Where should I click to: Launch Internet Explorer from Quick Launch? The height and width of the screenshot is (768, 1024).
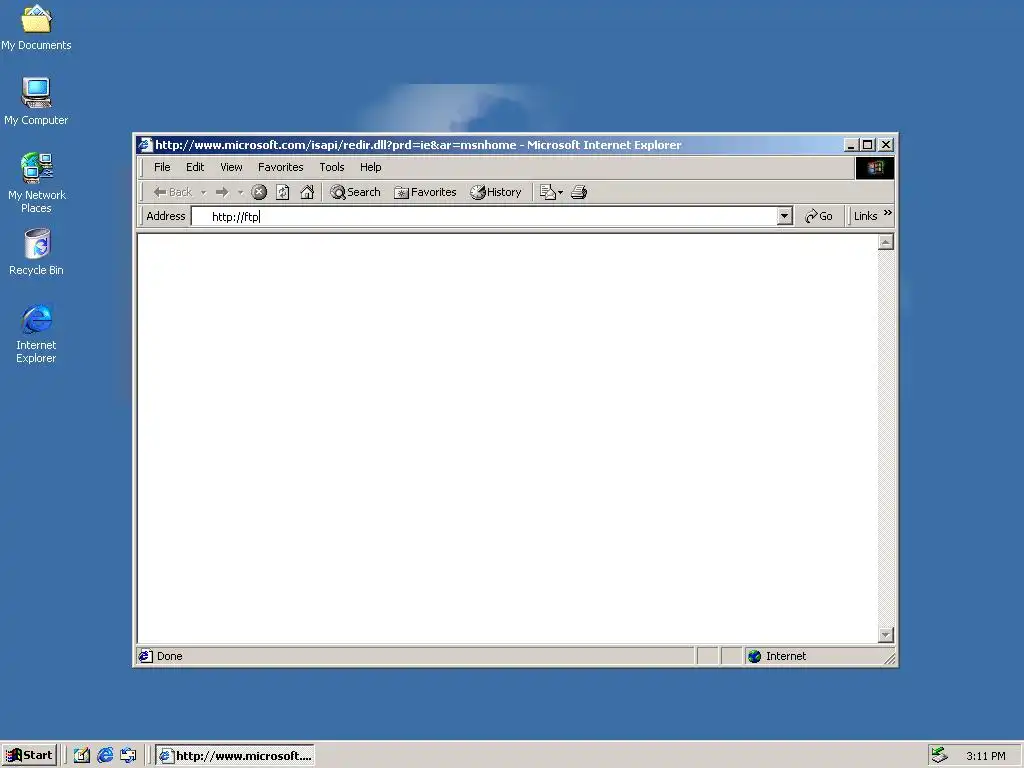coord(105,756)
